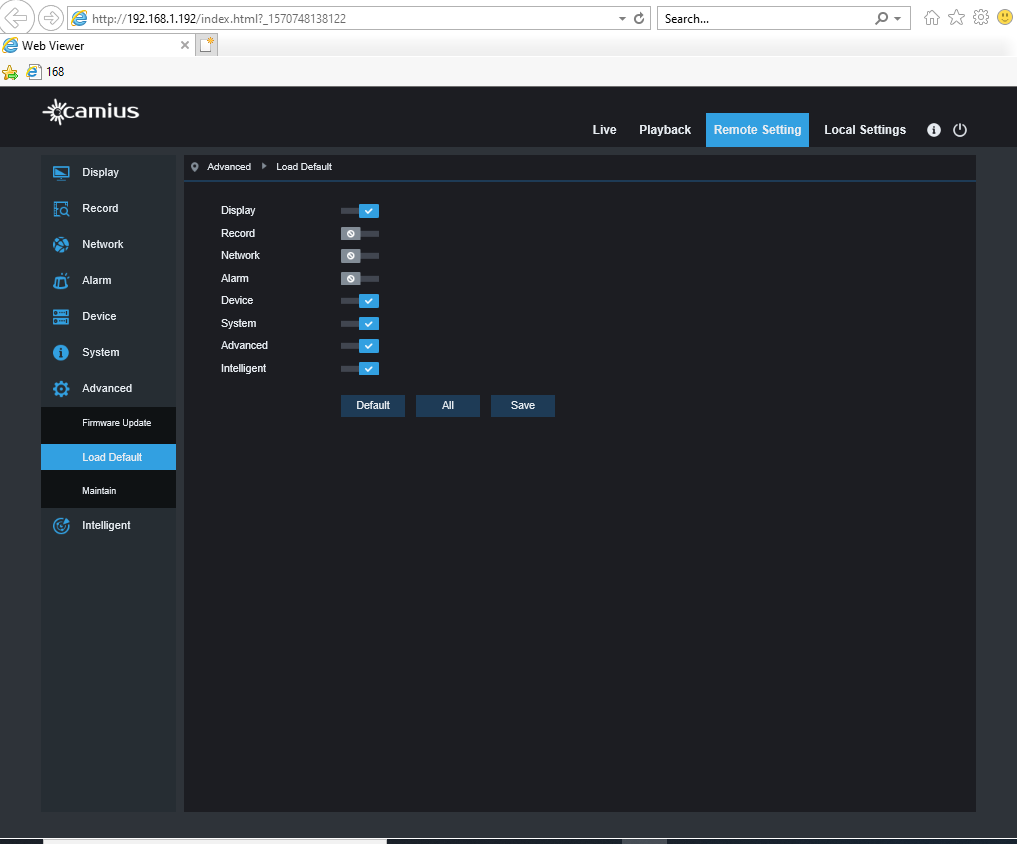Select the Record settings icon

62,208
